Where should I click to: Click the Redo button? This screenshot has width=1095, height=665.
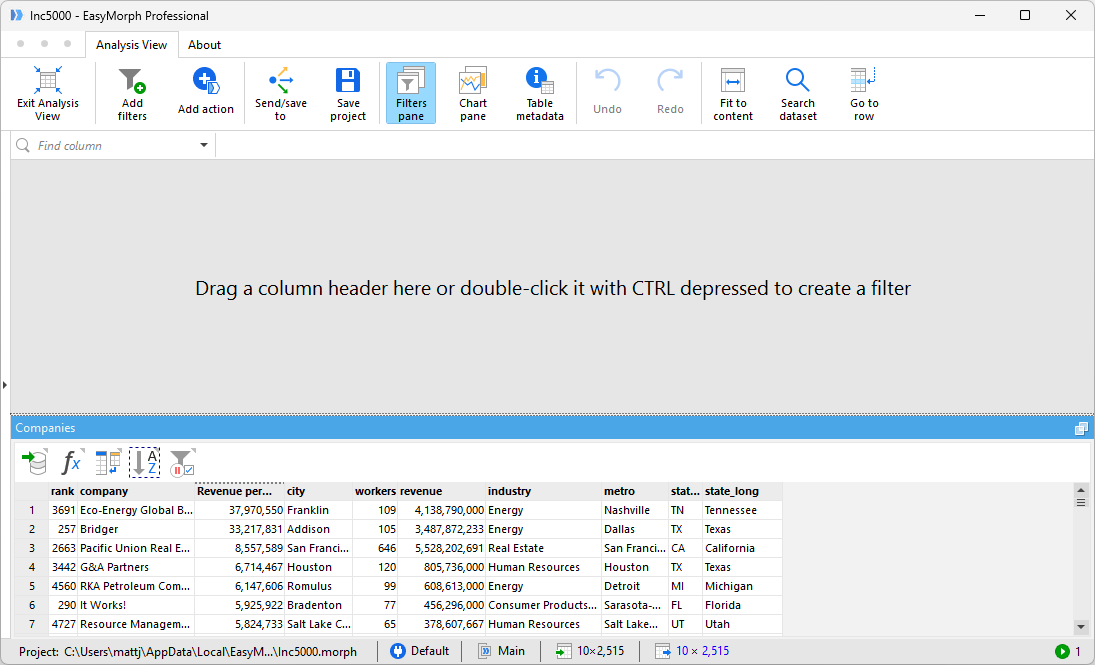coord(670,93)
